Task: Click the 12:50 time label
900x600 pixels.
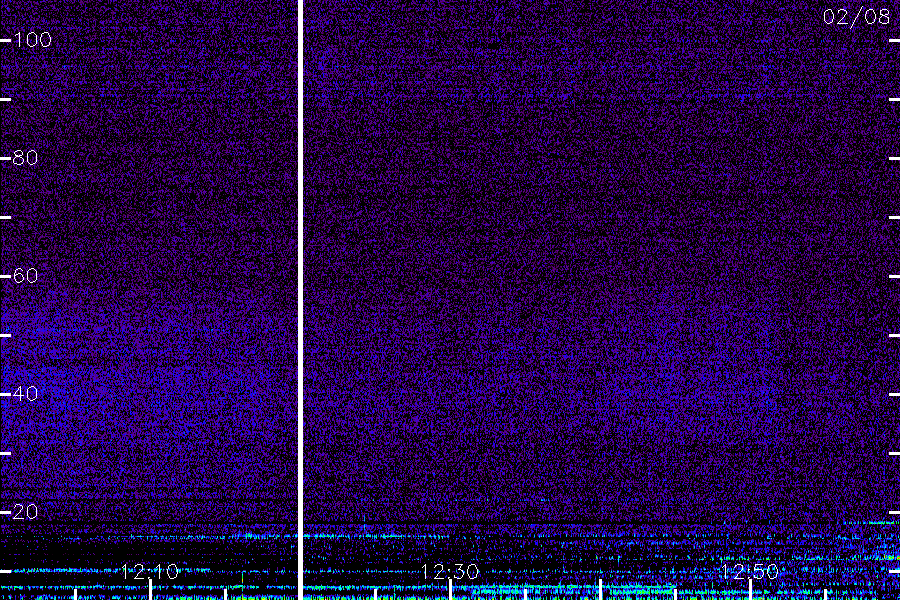Action: point(749,571)
